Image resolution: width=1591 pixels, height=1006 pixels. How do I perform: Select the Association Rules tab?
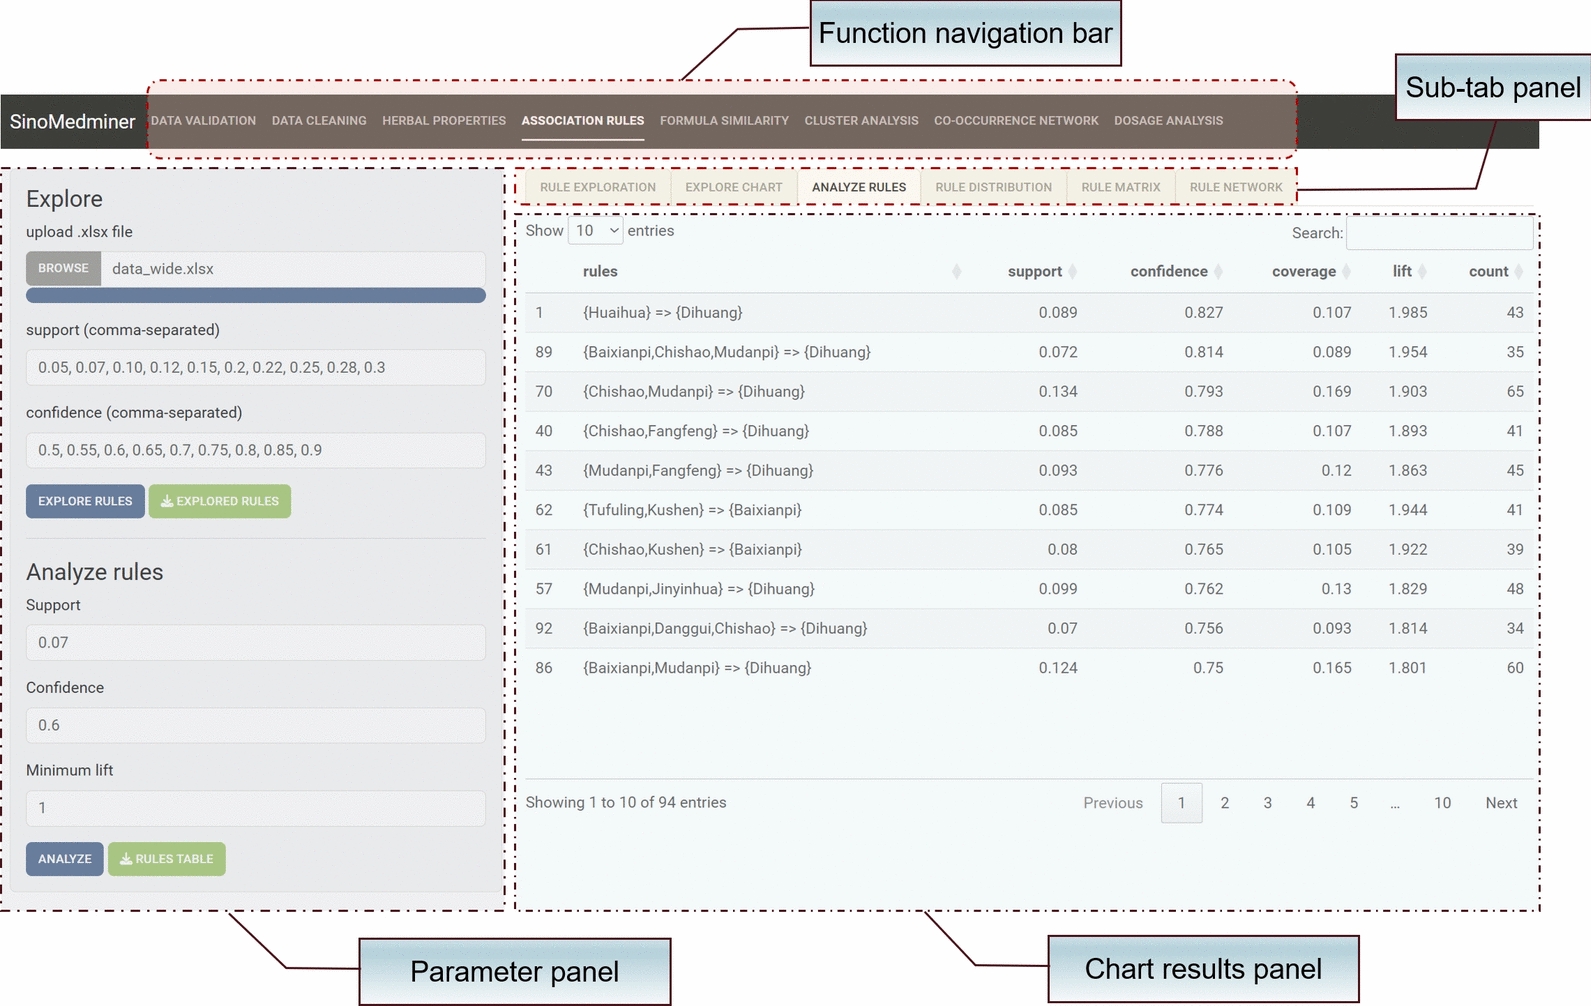[x=583, y=121]
